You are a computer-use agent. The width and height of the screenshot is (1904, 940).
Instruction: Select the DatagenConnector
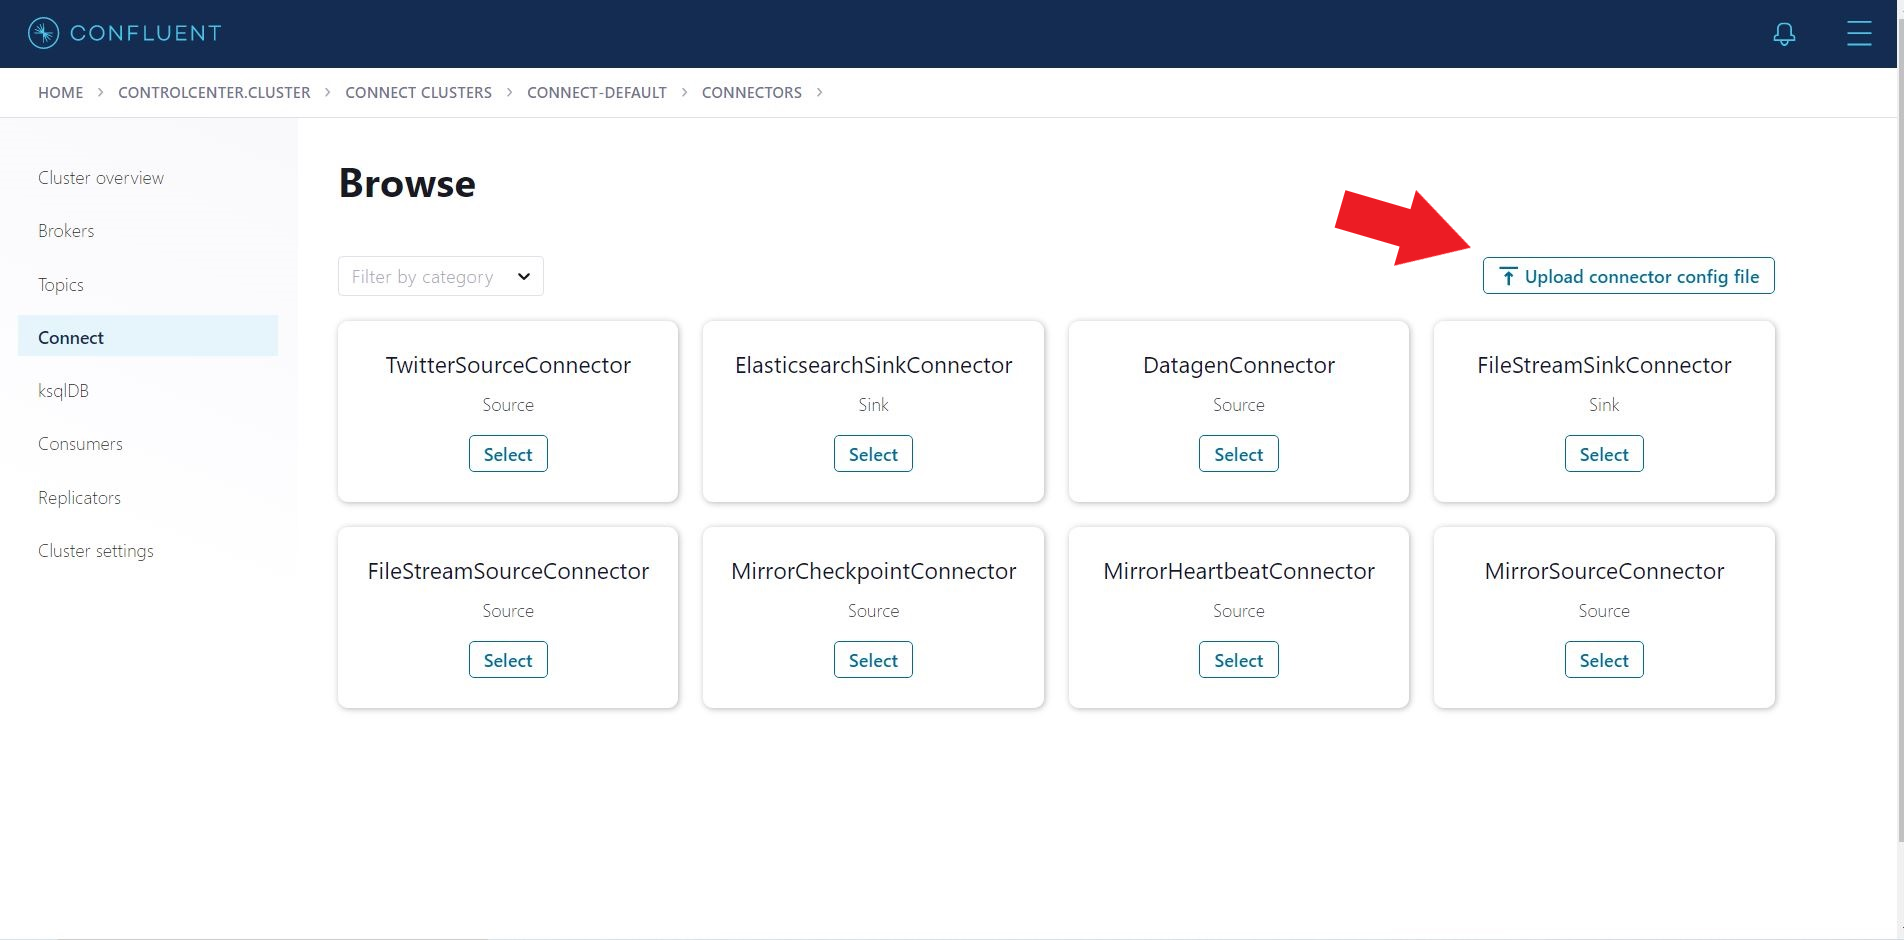pyautogui.click(x=1239, y=454)
